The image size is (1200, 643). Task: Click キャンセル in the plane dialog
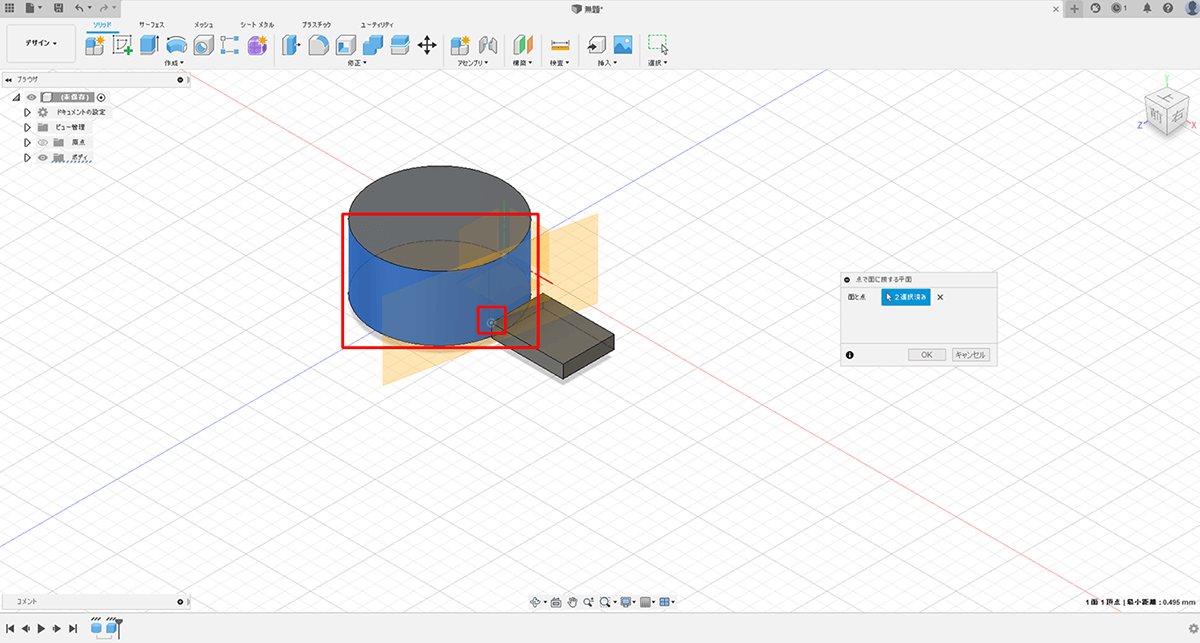click(971, 355)
